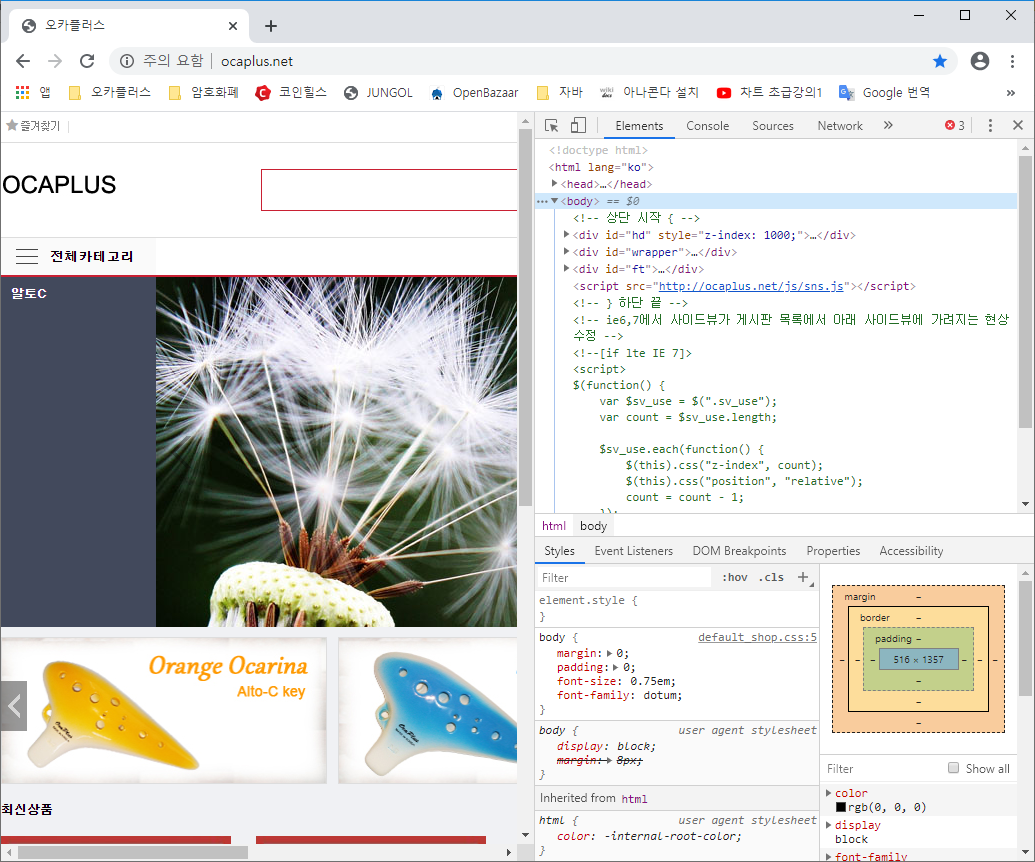
Task: Switch to the Styles pane tab
Action: coord(559,551)
